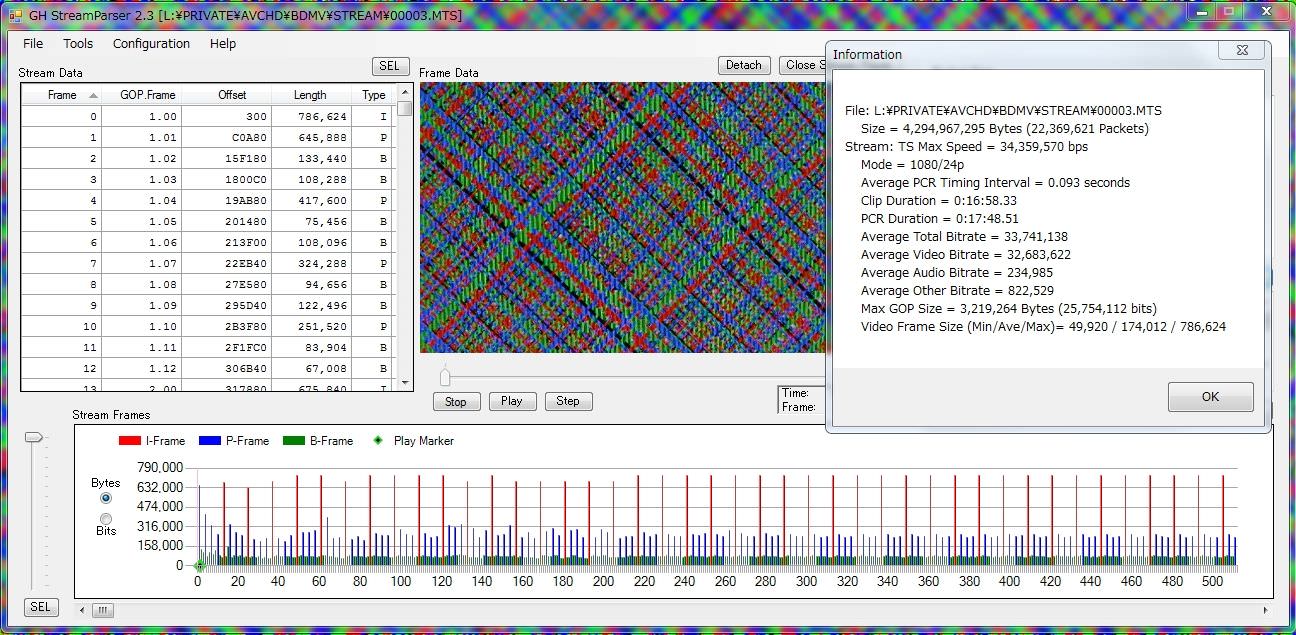The width and height of the screenshot is (1296, 635).
Task: Close the Information dialog with X
Action: pyautogui.click(x=1241, y=52)
